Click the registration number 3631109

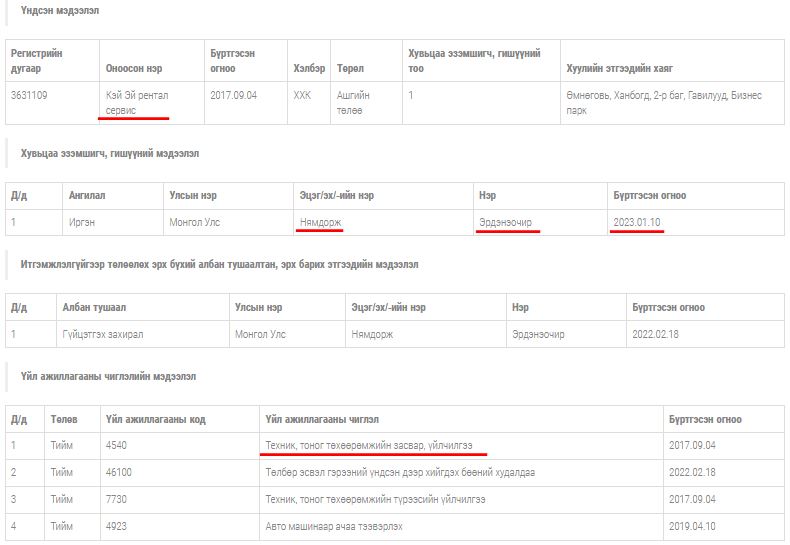tap(29, 96)
